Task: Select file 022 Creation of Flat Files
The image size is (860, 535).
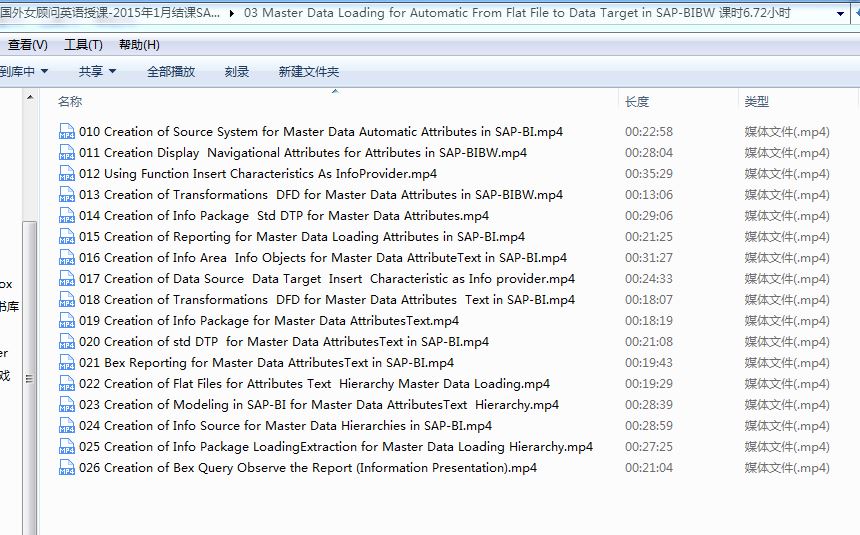Action: click(x=314, y=384)
